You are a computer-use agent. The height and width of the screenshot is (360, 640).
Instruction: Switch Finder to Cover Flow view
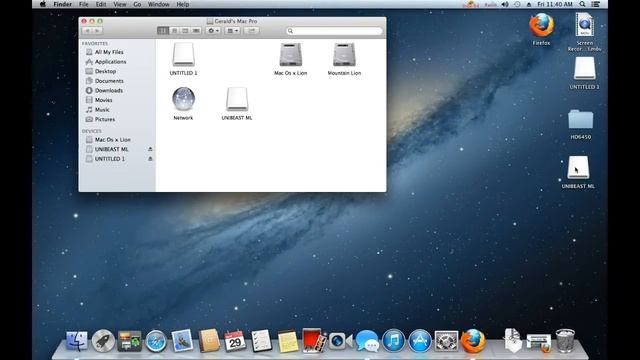click(196, 31)
